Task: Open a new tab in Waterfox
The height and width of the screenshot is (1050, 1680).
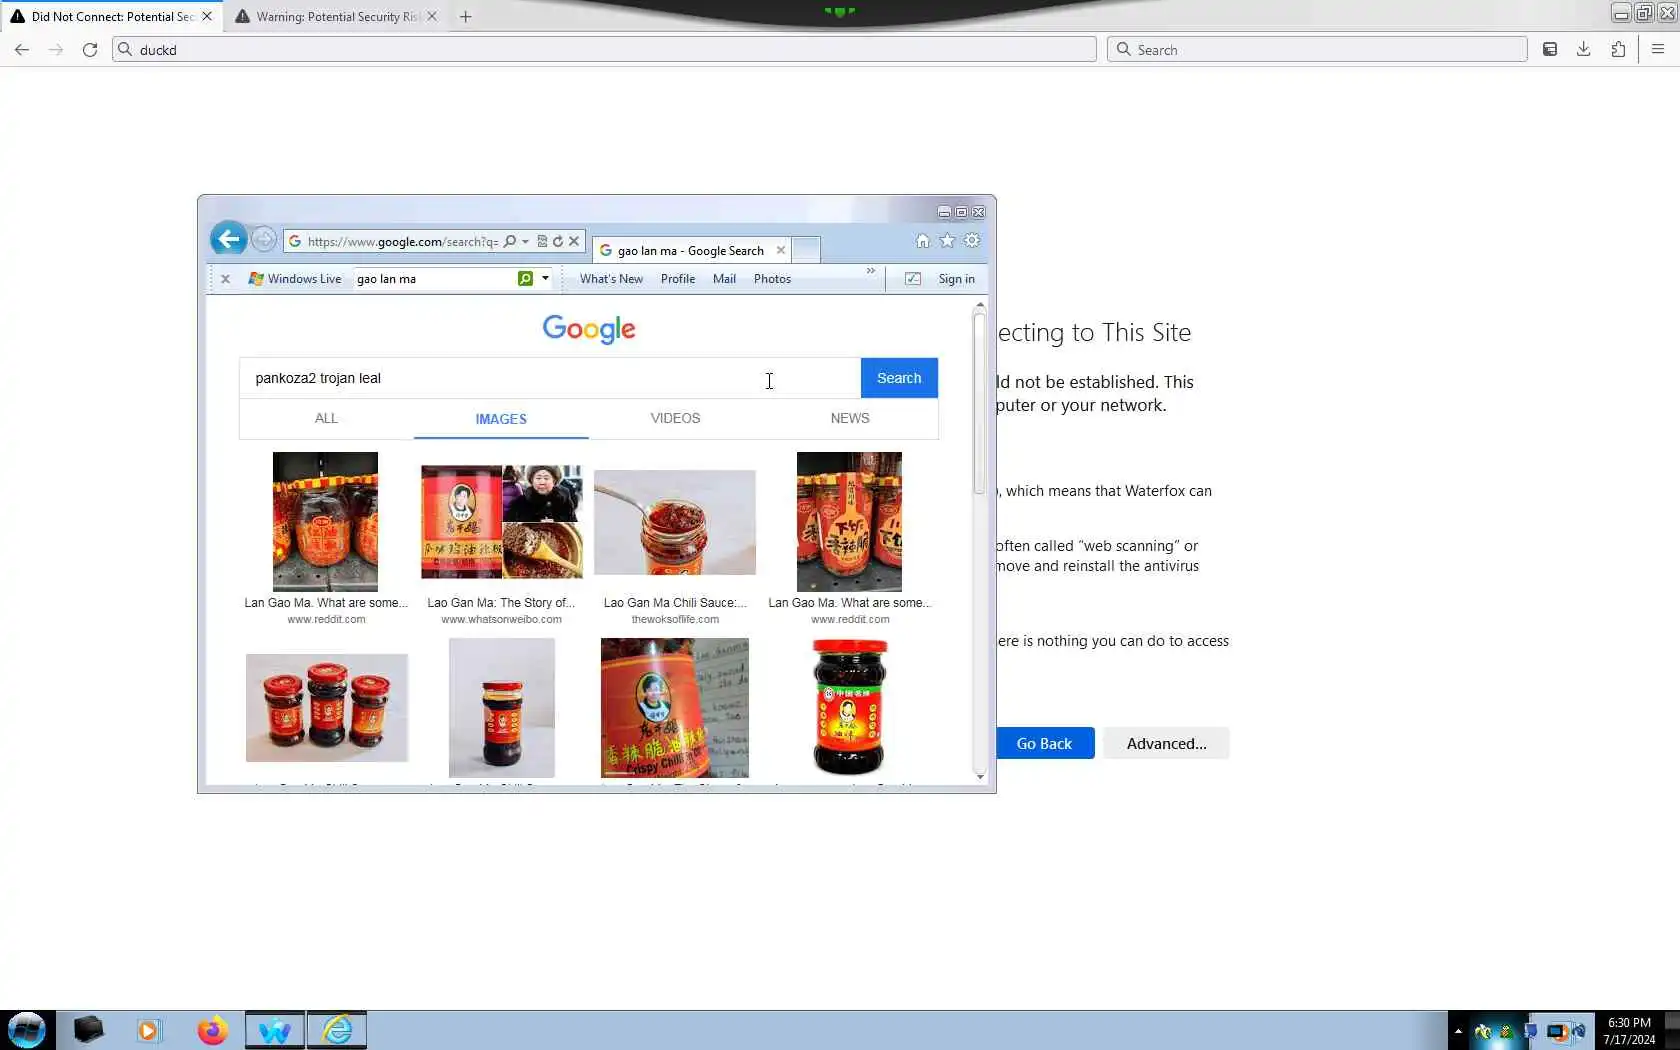Action: [465, 16]
